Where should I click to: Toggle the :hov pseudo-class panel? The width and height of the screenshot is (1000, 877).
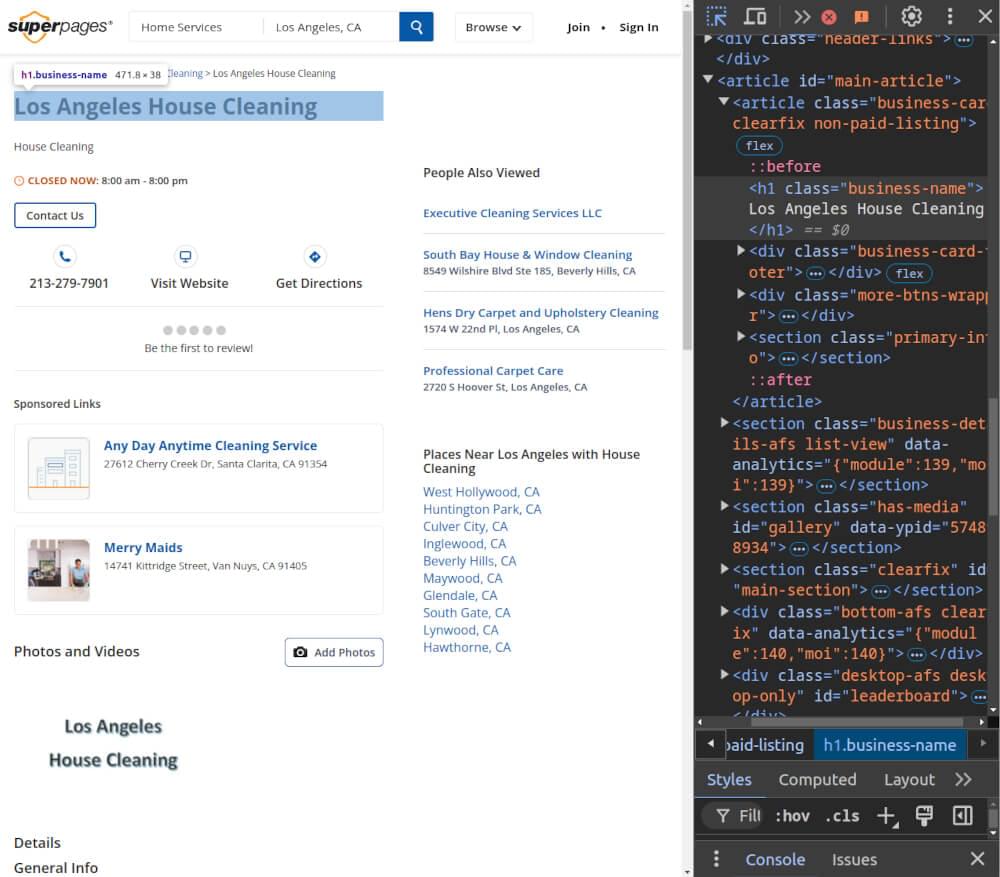[x=792, y=815]
